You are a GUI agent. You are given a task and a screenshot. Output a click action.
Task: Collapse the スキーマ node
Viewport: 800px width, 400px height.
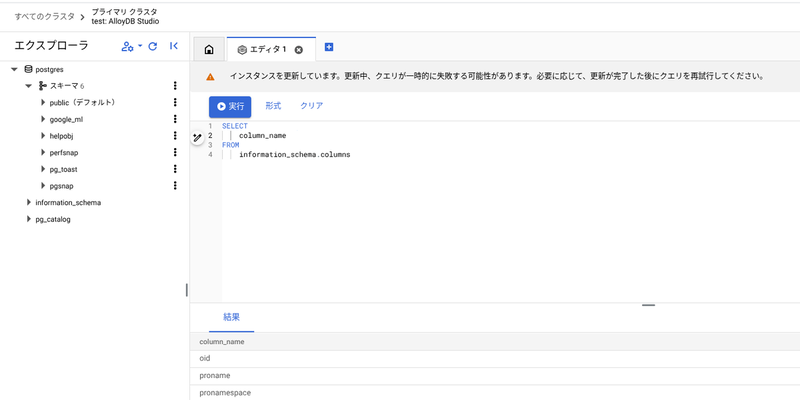click(29, 86)
